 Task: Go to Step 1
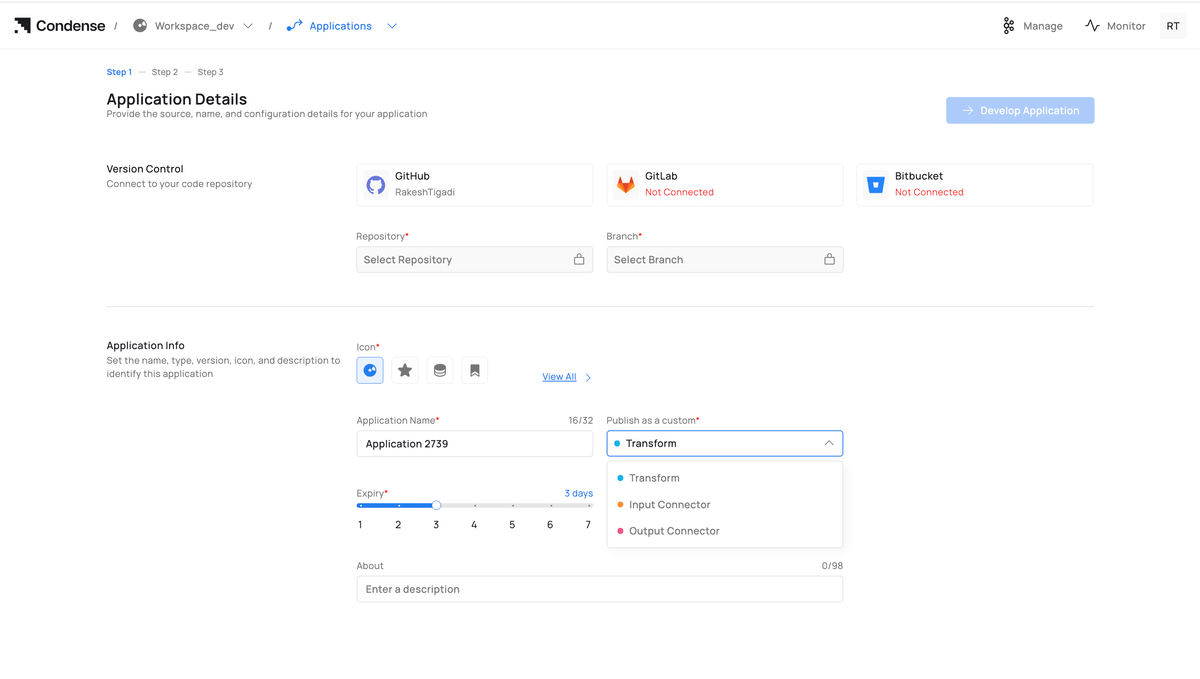[x=119, y=72]
